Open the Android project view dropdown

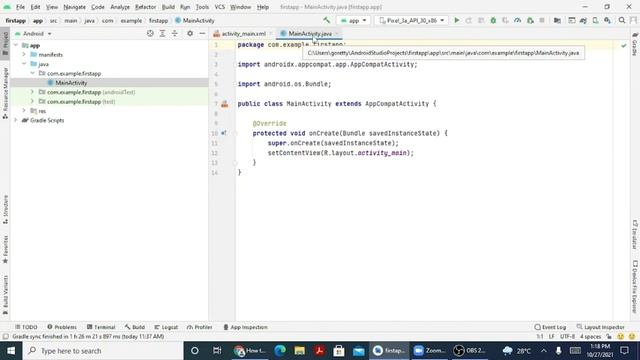coord(33,33)
